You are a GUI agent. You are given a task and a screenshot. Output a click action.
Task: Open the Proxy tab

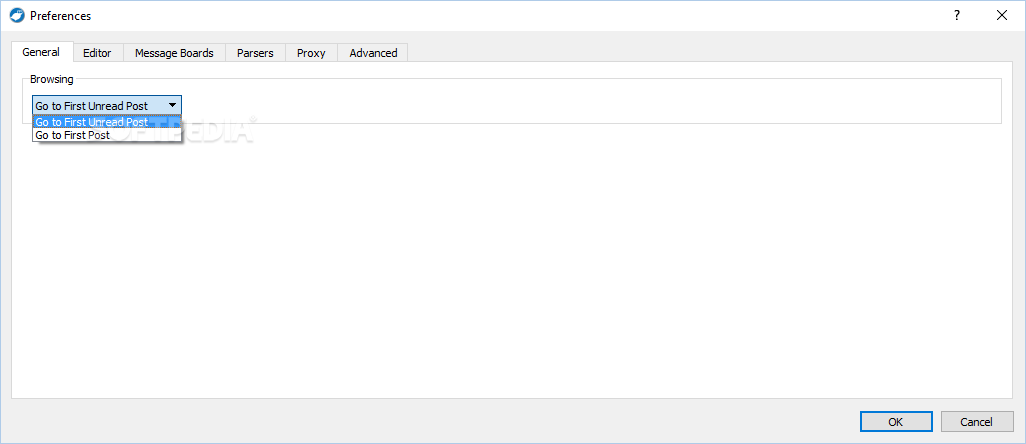311,53
